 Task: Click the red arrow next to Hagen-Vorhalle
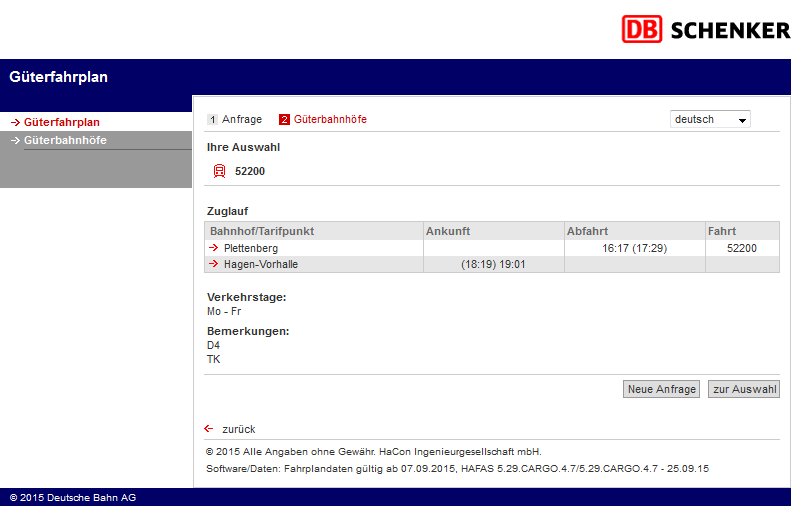click(213, 264)
